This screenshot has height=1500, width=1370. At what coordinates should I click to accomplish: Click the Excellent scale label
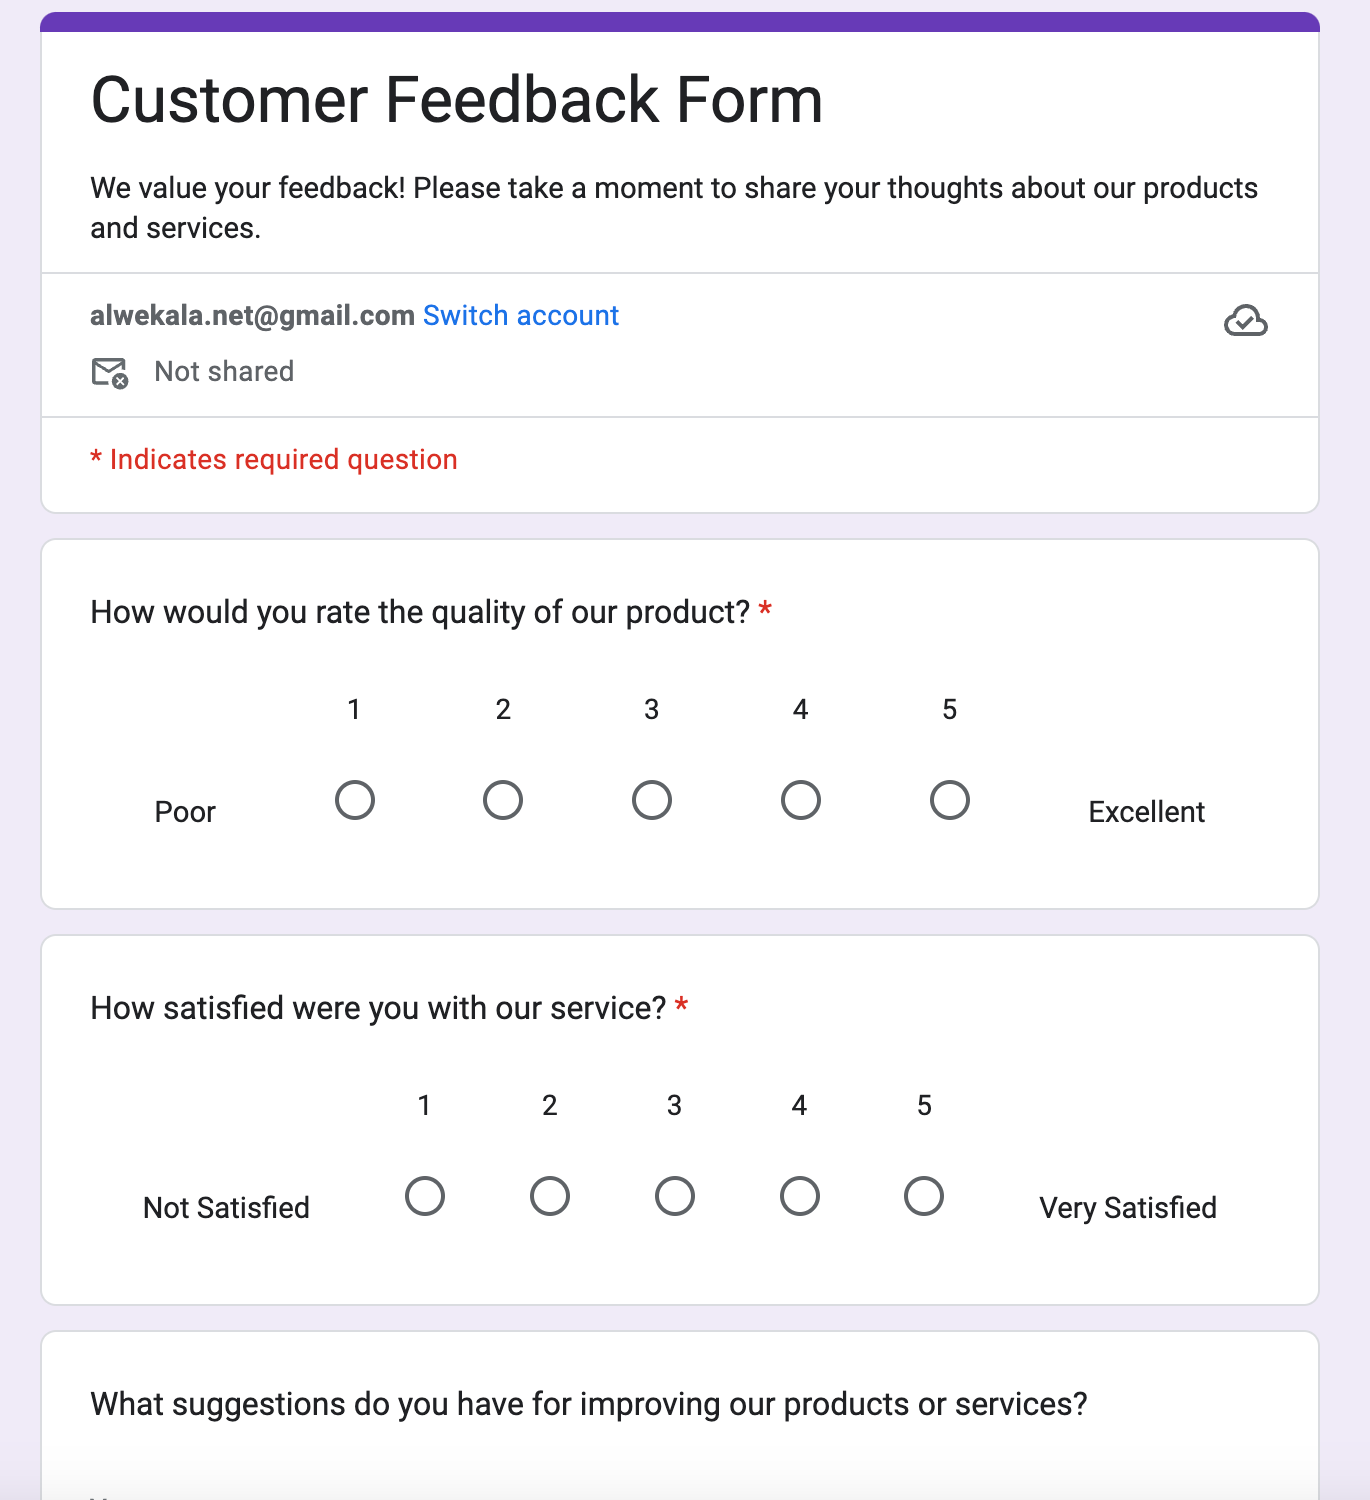[x=1146, y=812]
